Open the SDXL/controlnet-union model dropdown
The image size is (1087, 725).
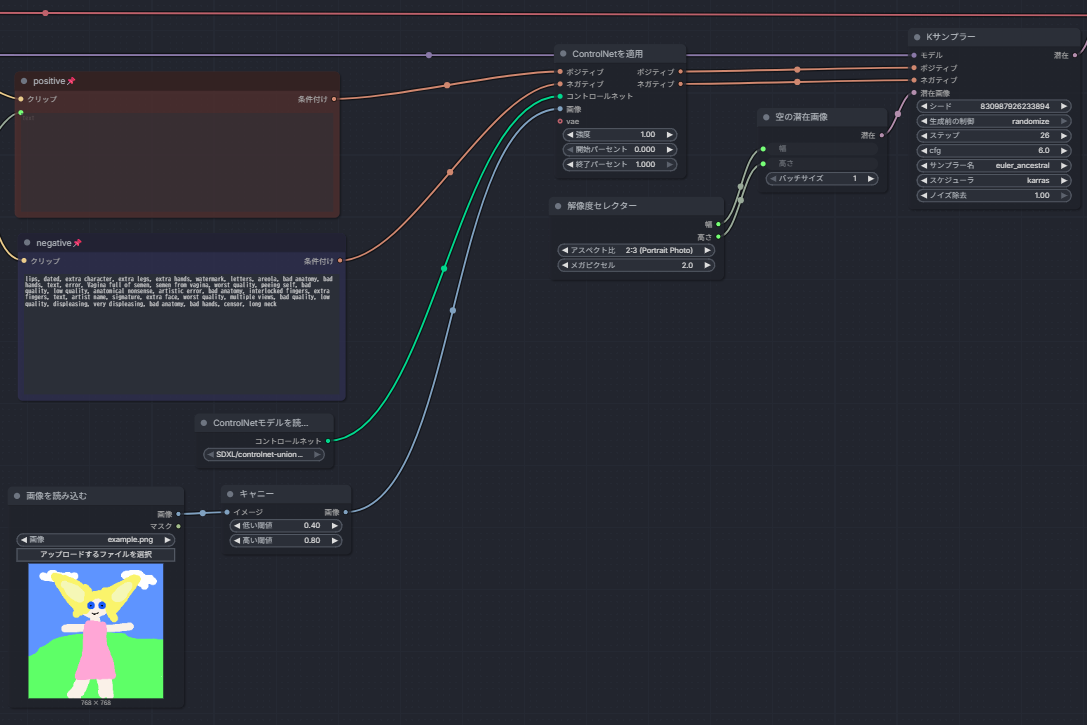coord(264,455)
